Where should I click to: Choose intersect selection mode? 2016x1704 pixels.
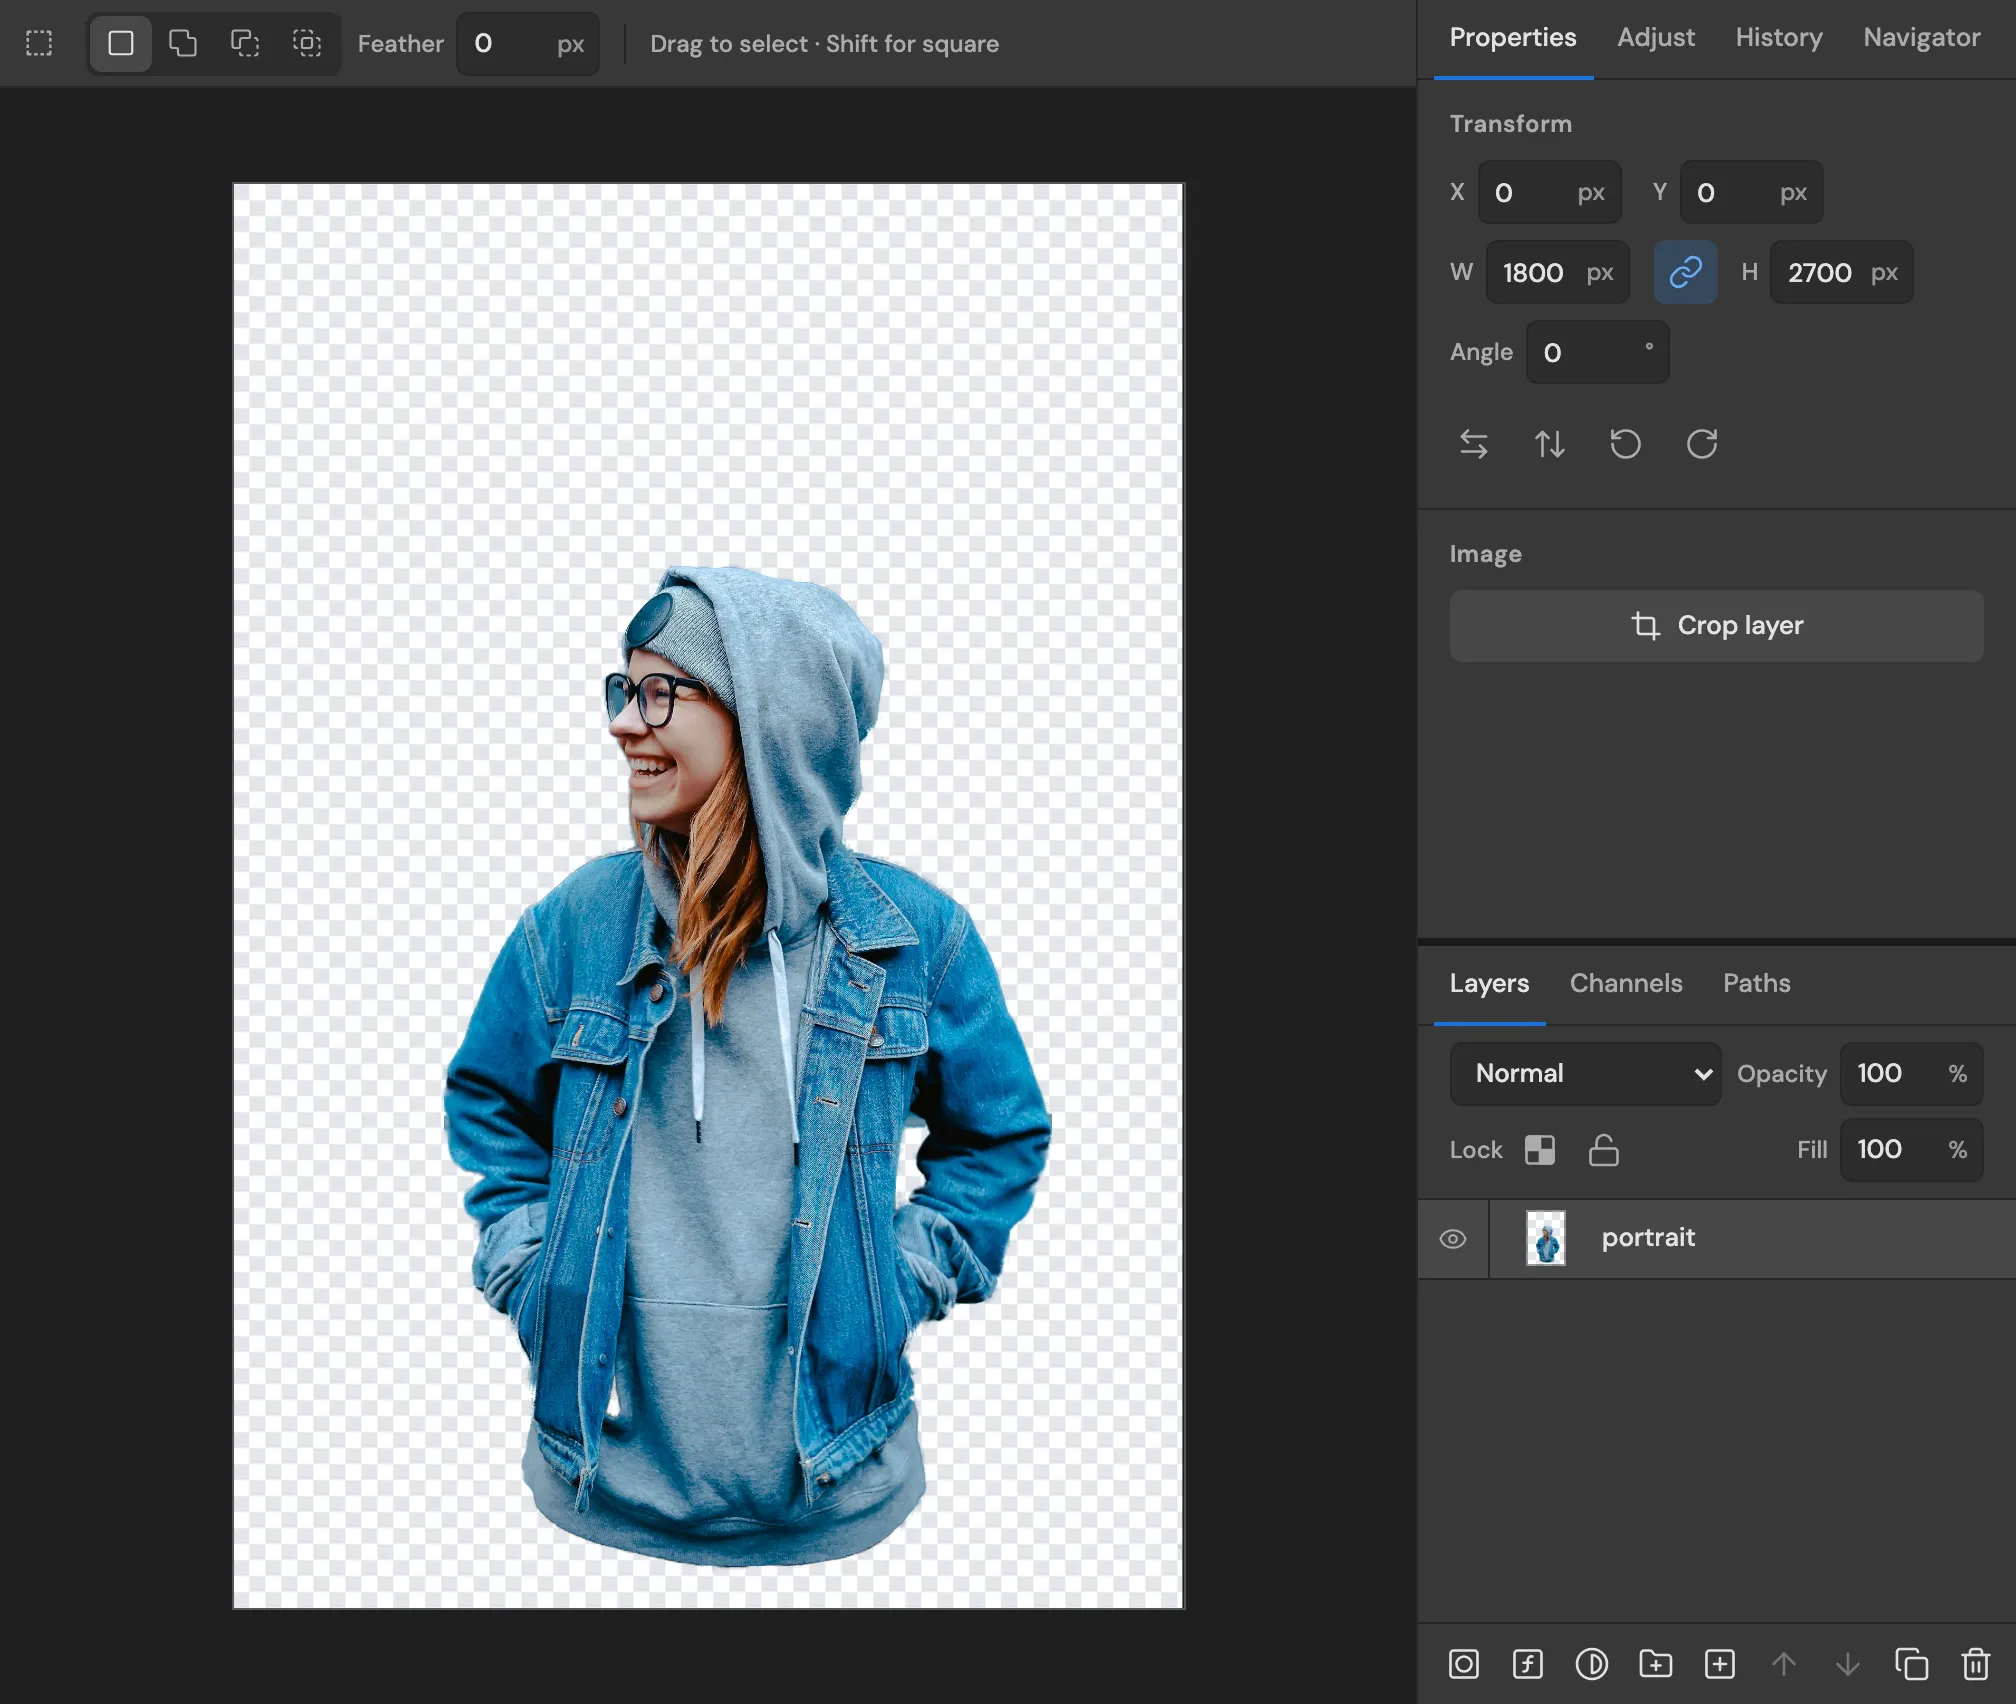[307, 43]
